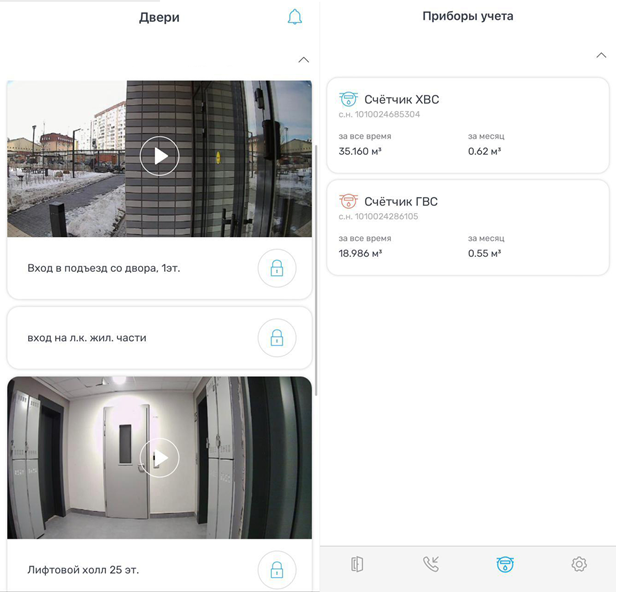Collapse the doors list chevron
Screen dimensions: 617x593
click(x=303, y=60)
